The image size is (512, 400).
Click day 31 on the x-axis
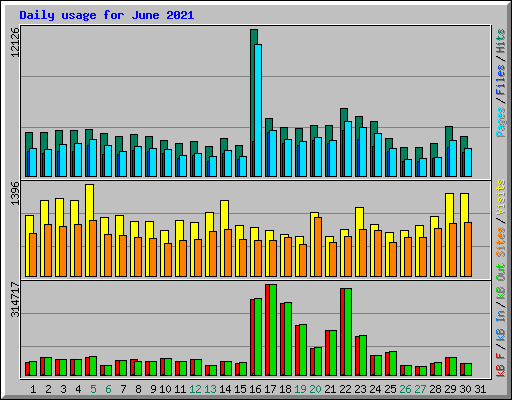click(480, 389)
